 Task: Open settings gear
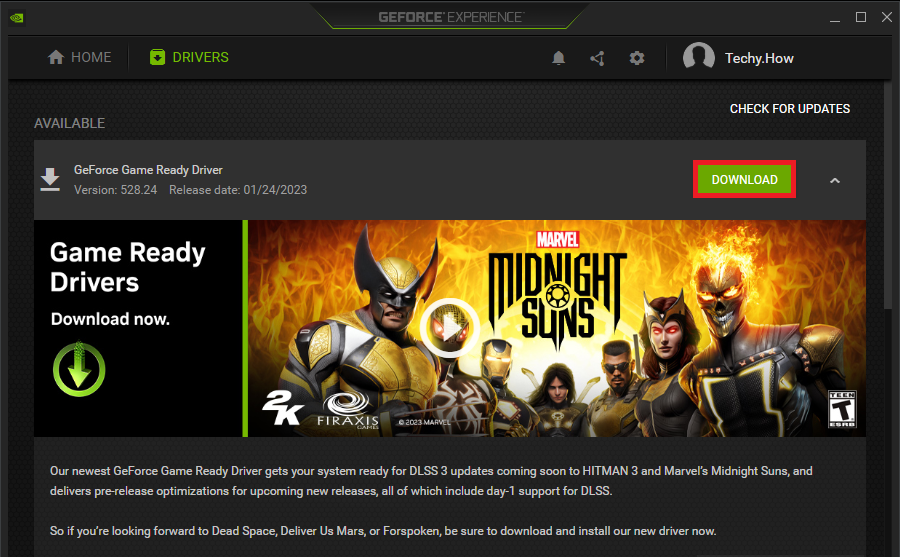(637, 58)
